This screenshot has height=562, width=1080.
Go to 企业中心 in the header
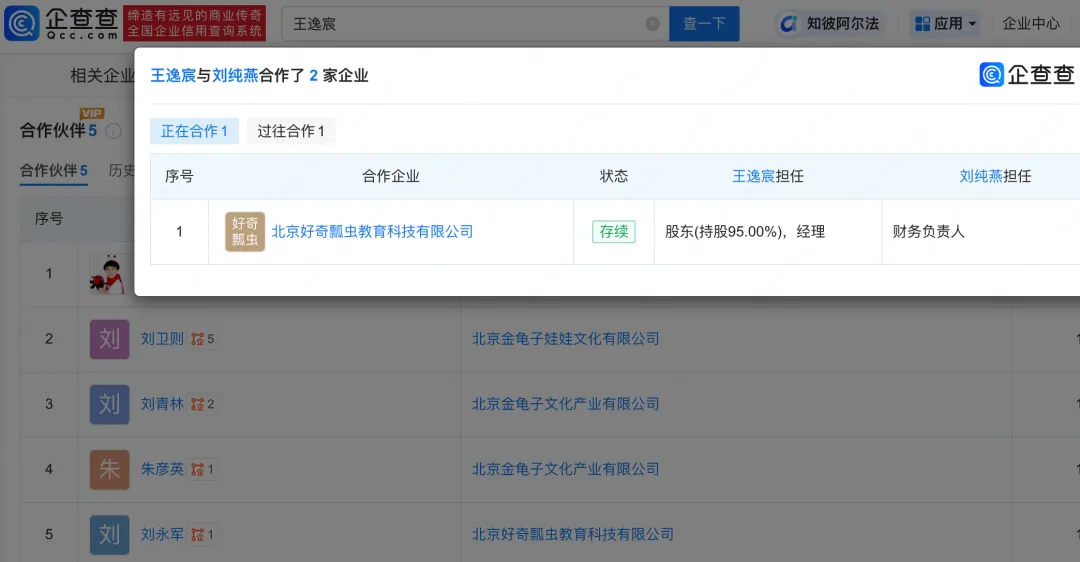pyautogui.click(x=1031, y=23)
